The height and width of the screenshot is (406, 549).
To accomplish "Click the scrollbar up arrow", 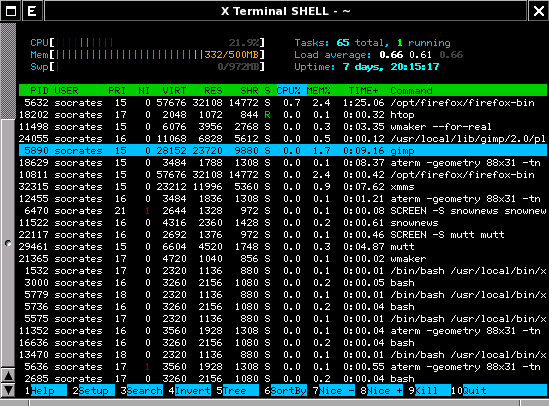I will click(8, 376).
